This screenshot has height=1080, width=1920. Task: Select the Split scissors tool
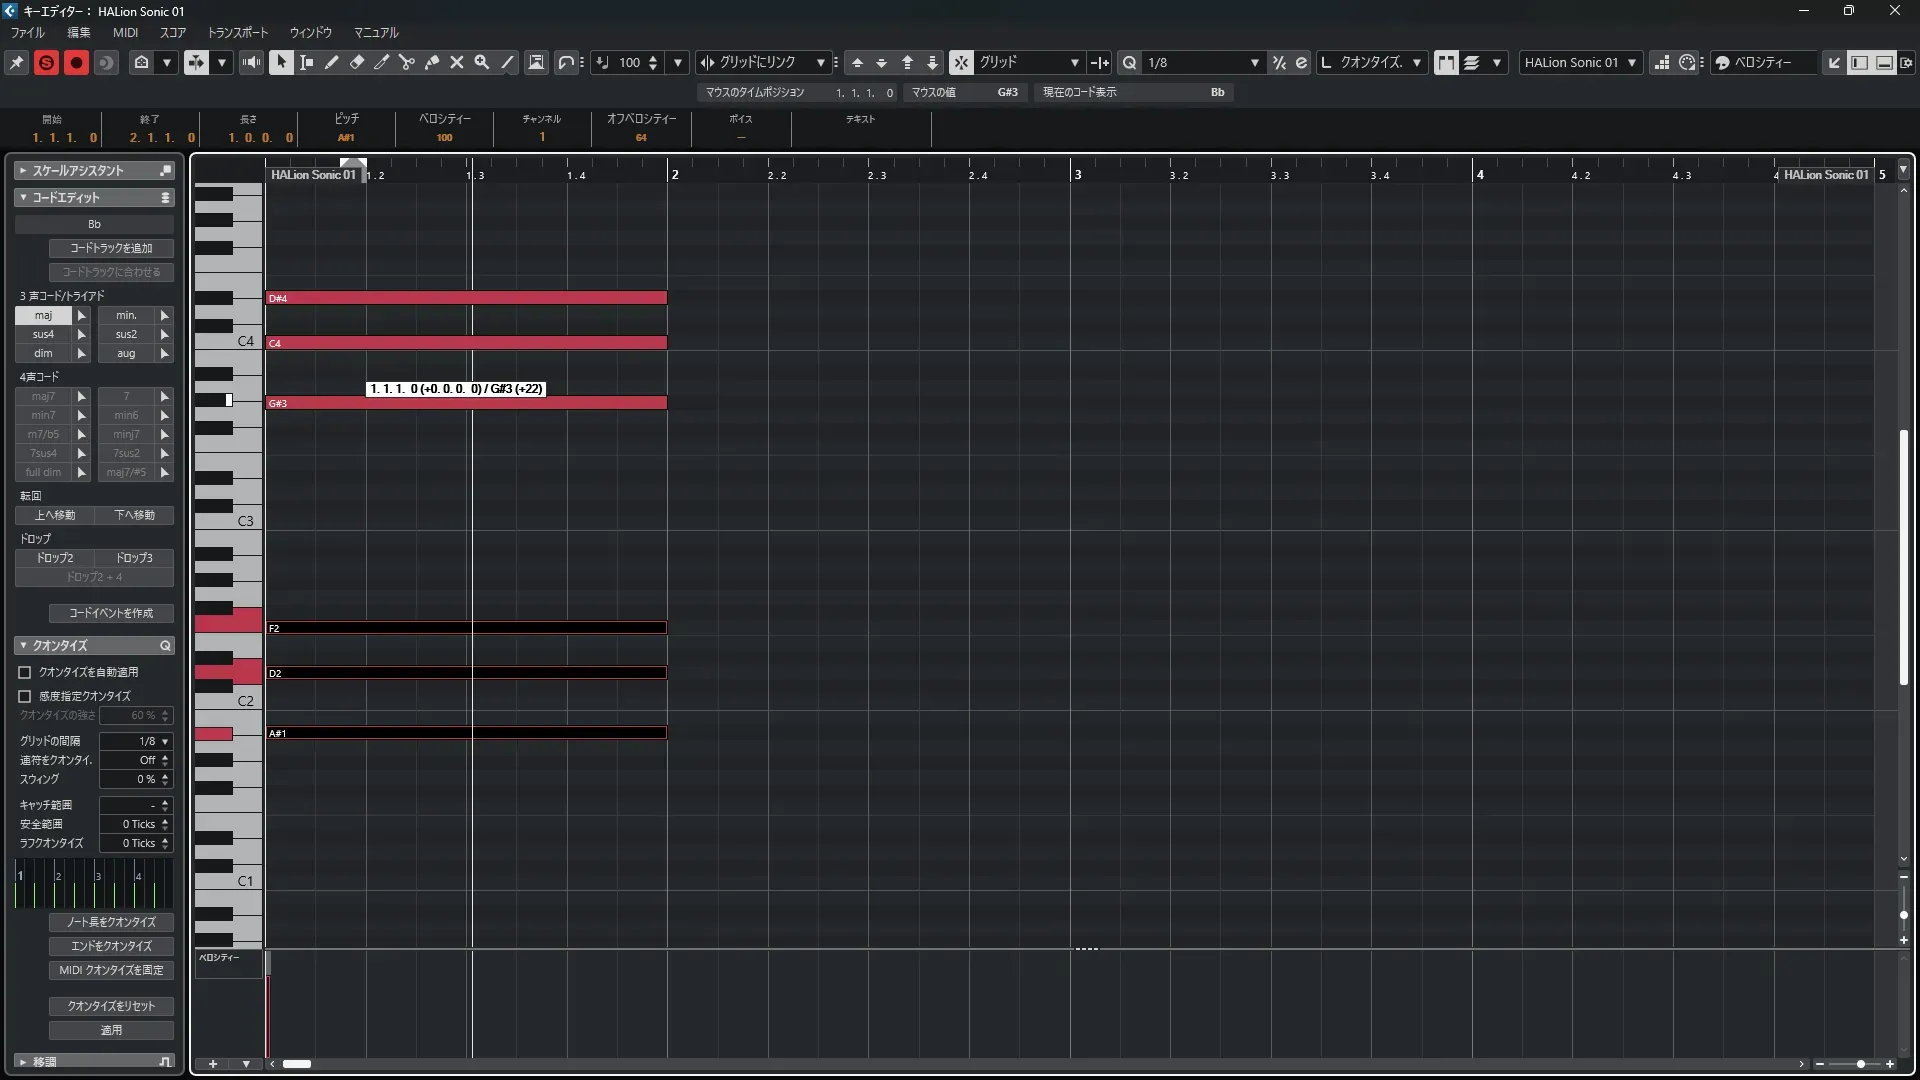(406, 62)
